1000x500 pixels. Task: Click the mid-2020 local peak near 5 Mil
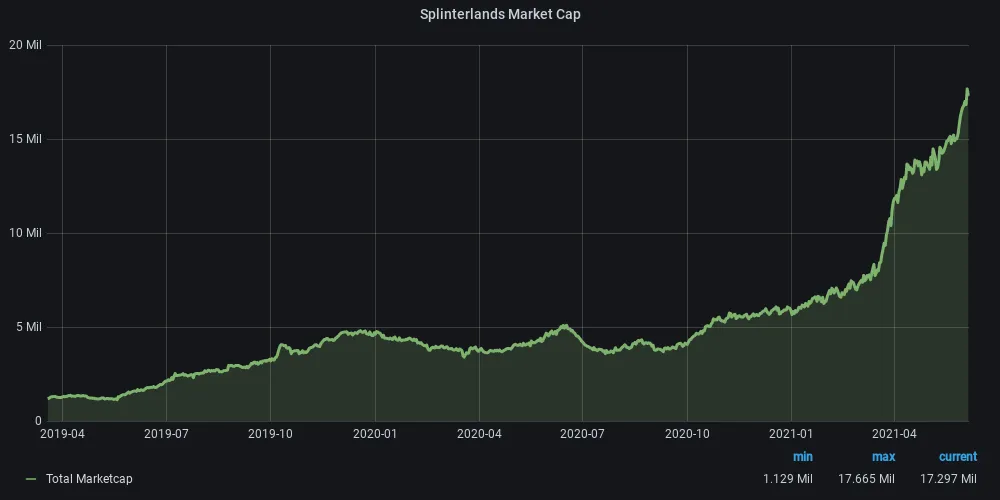pos(564,326)
